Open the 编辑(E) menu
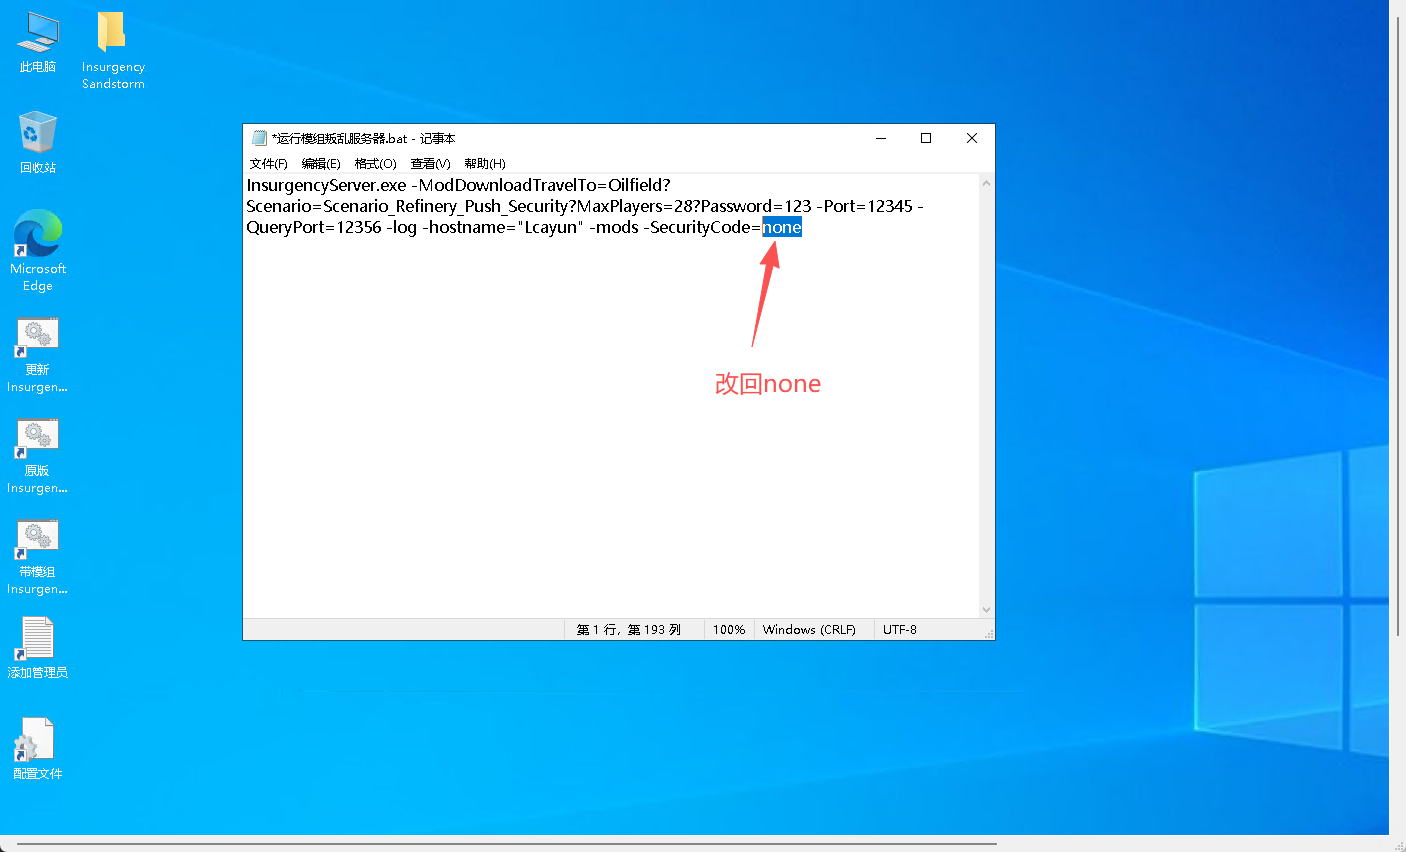The width and height of the screenshot is (1406, 852). pyautogui.click(x=321, y=164)
